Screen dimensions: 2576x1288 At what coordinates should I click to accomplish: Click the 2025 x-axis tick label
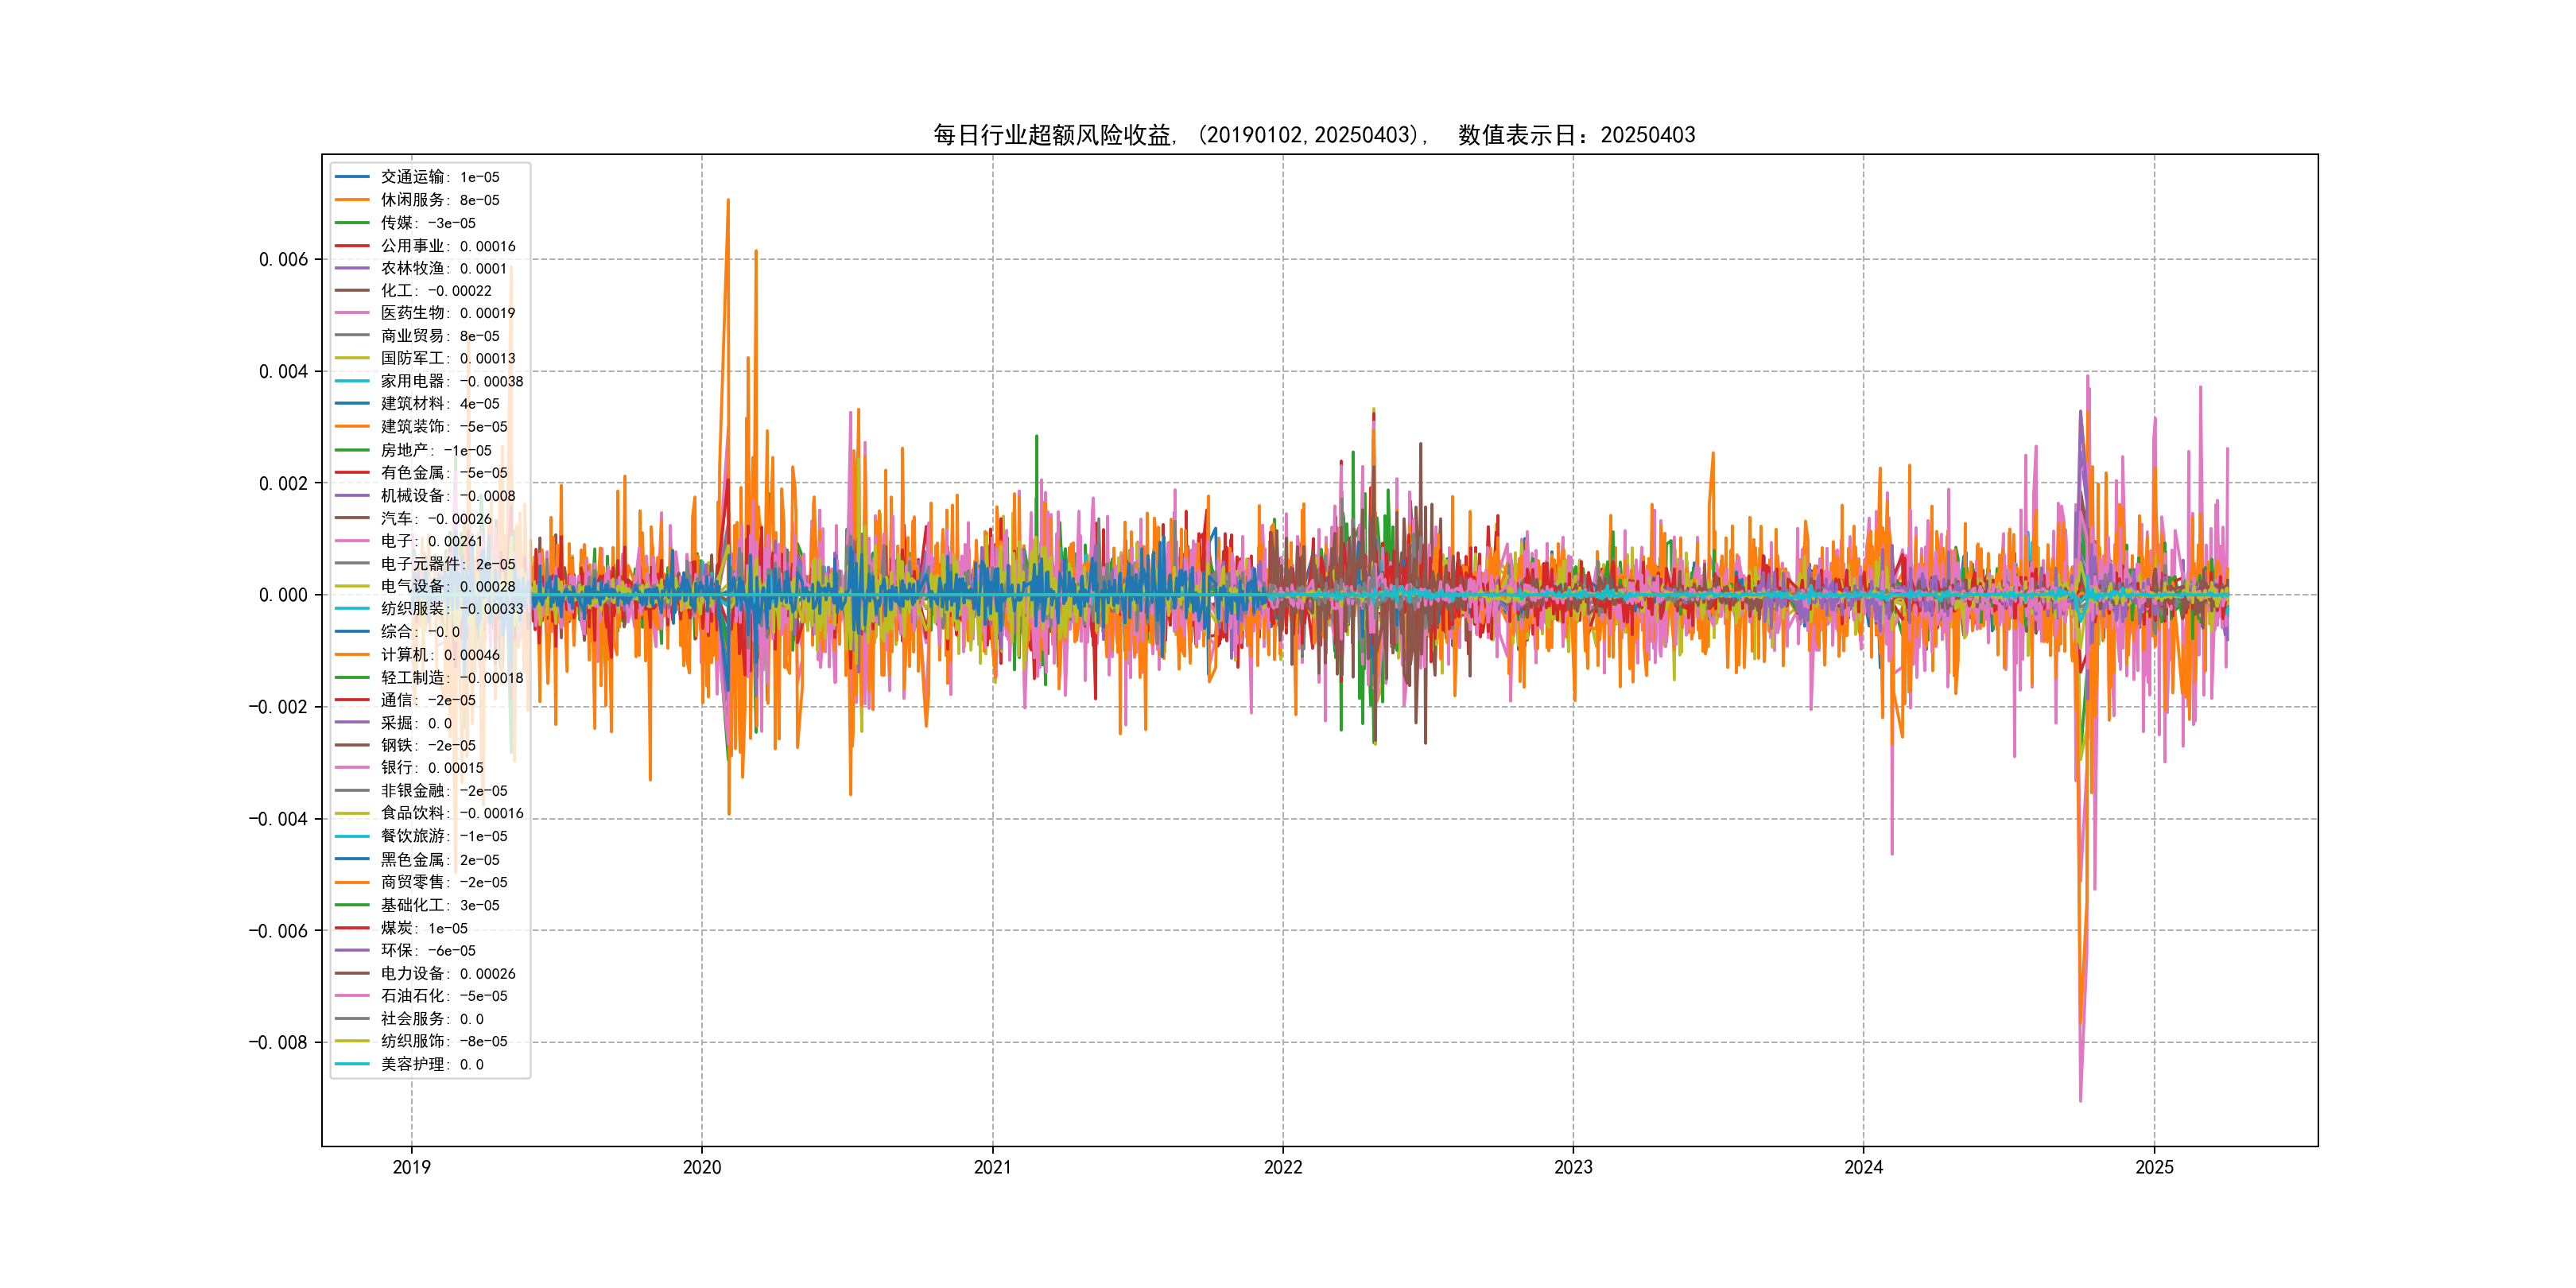(x=2154, y=1167)
